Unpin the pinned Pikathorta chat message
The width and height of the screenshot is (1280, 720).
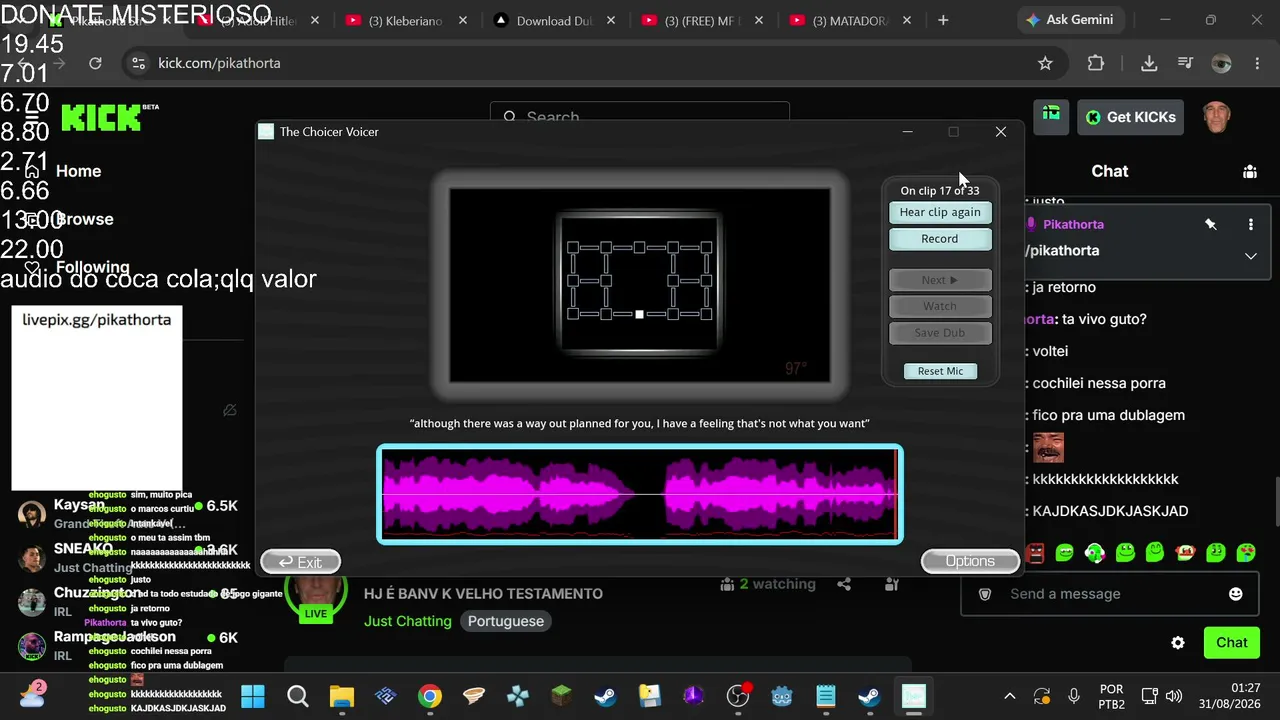point(1211,225)
